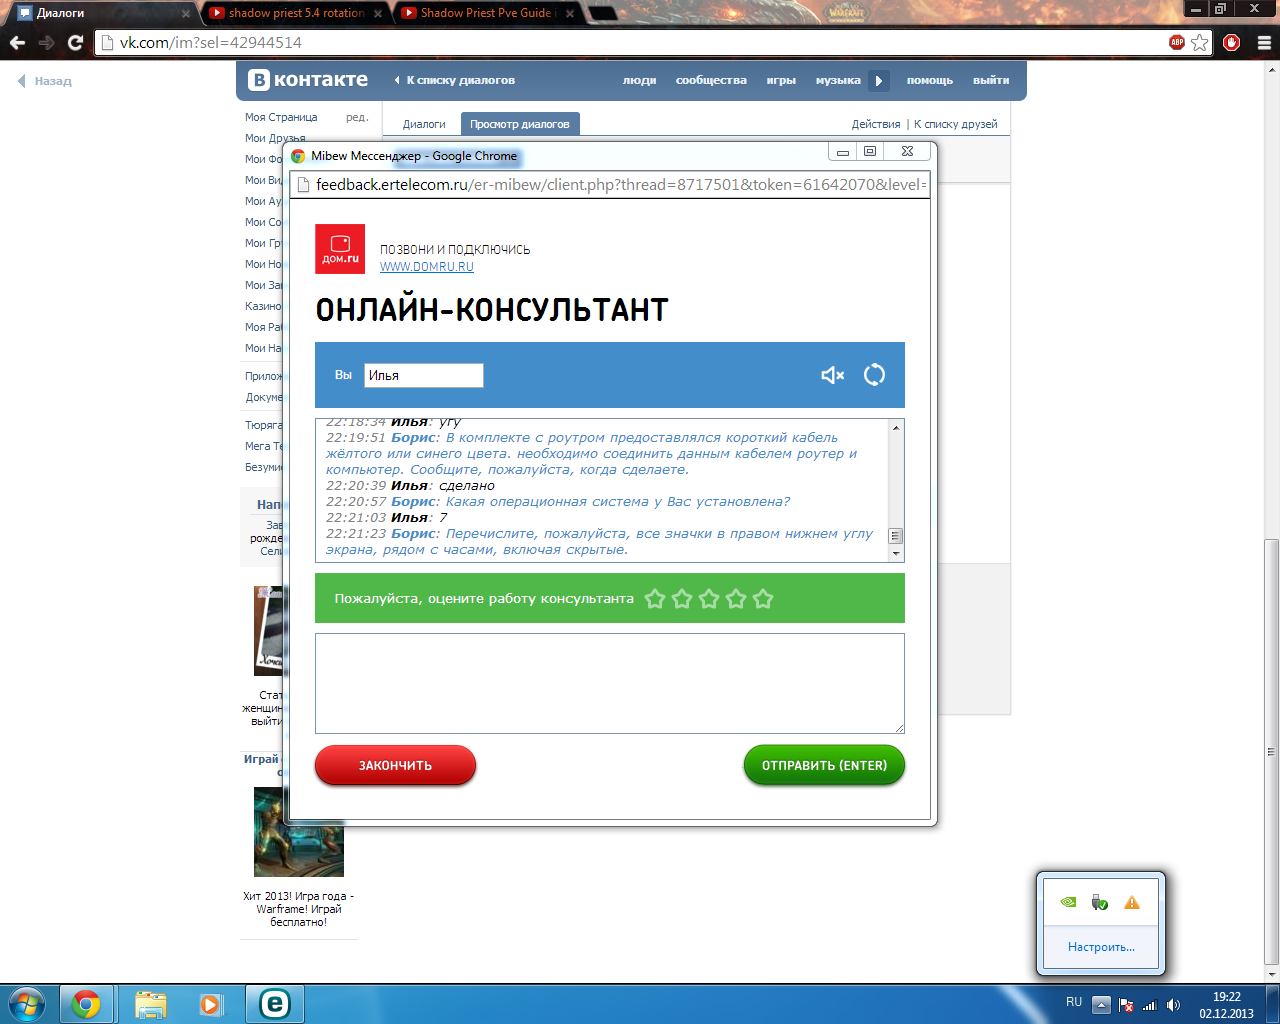Click К списку друзей link

[956, 124]
